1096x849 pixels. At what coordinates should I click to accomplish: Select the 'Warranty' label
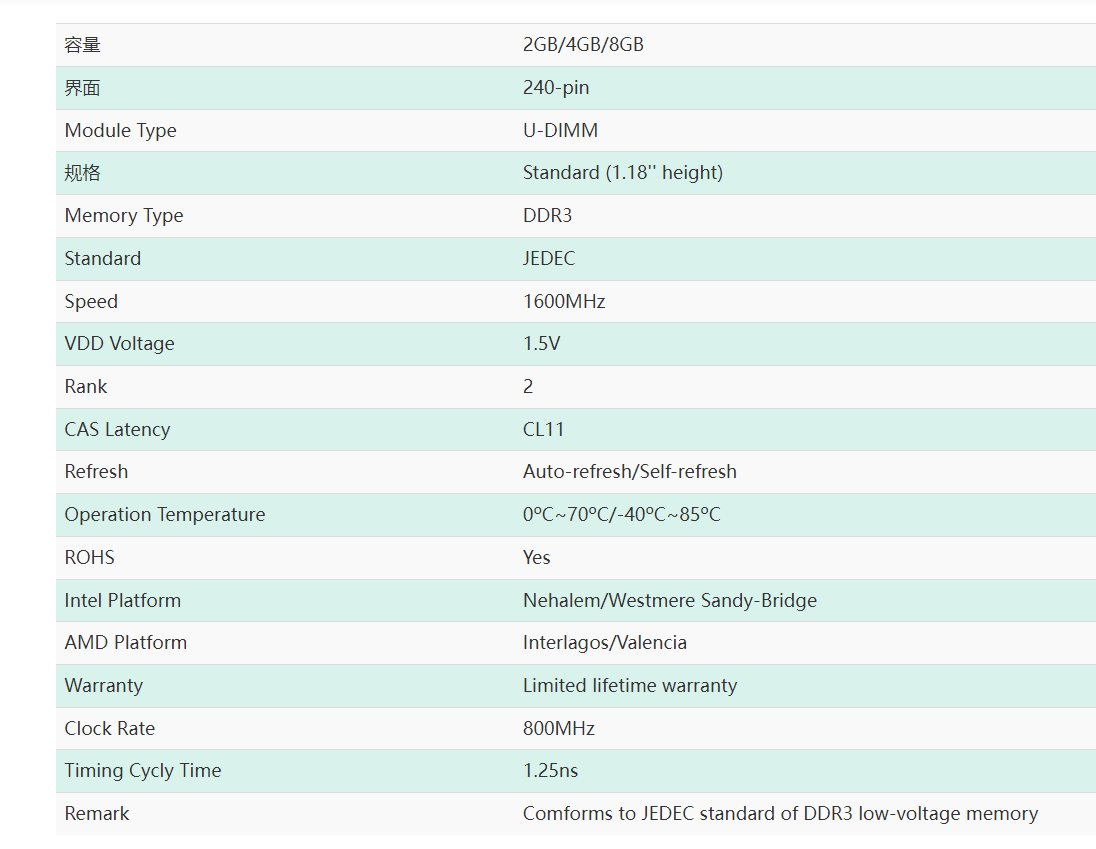pyautogui.click(x=103, y=686)
